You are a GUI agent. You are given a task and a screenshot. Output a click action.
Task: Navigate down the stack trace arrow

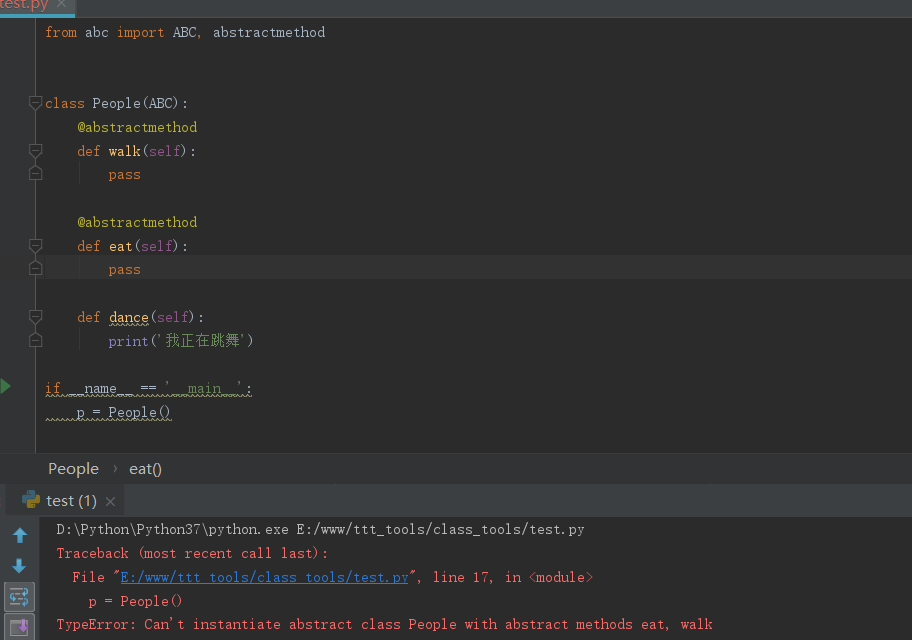(19, 566)
